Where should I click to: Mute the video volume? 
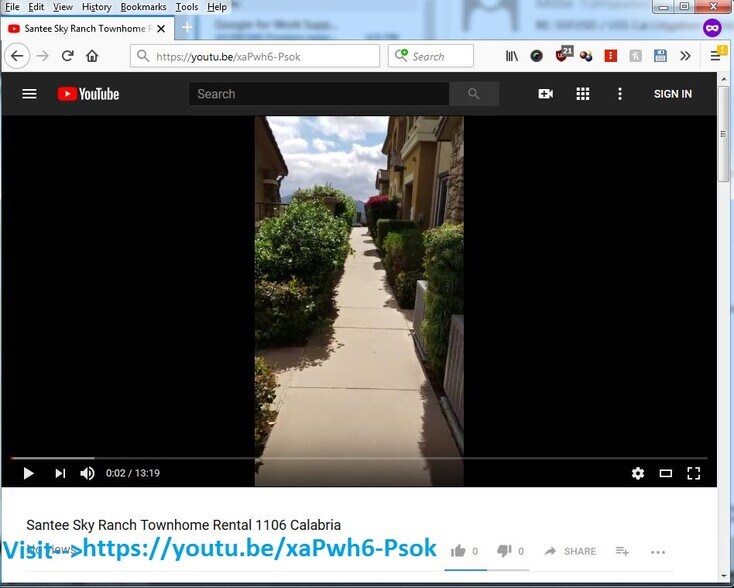point(87,473)
